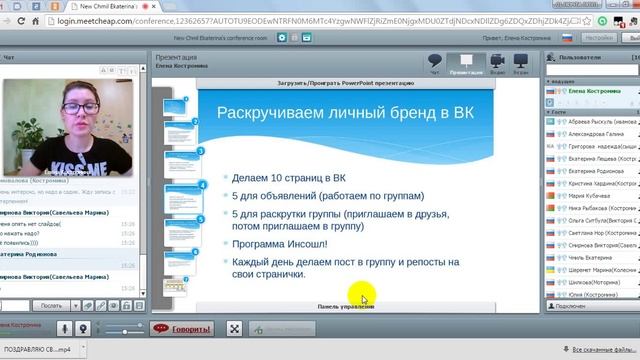
Task: Select slide thumbnail 7
Action: coord(175,287)
